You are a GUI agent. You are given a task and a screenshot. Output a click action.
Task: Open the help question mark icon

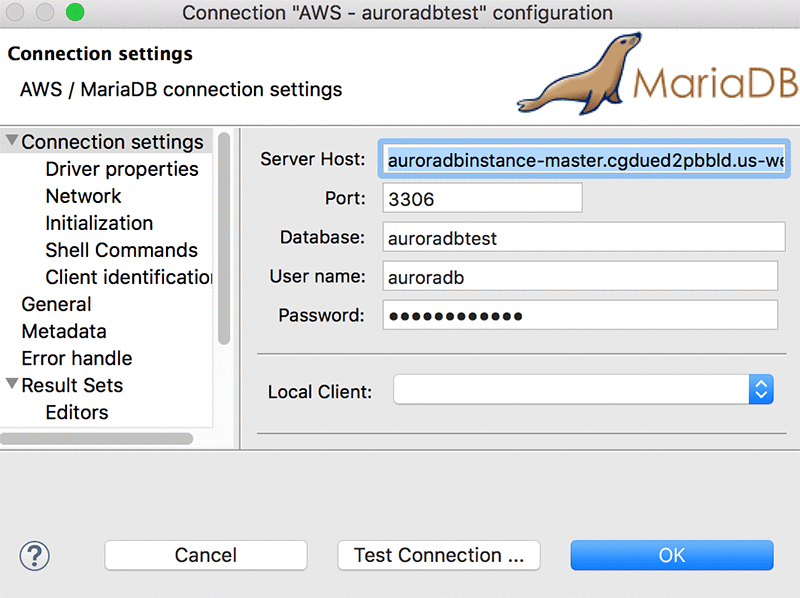[35, 556]
